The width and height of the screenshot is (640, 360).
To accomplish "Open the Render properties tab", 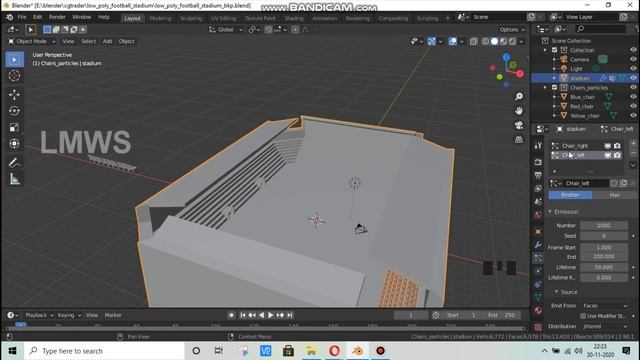I will [x=538, y=162].
